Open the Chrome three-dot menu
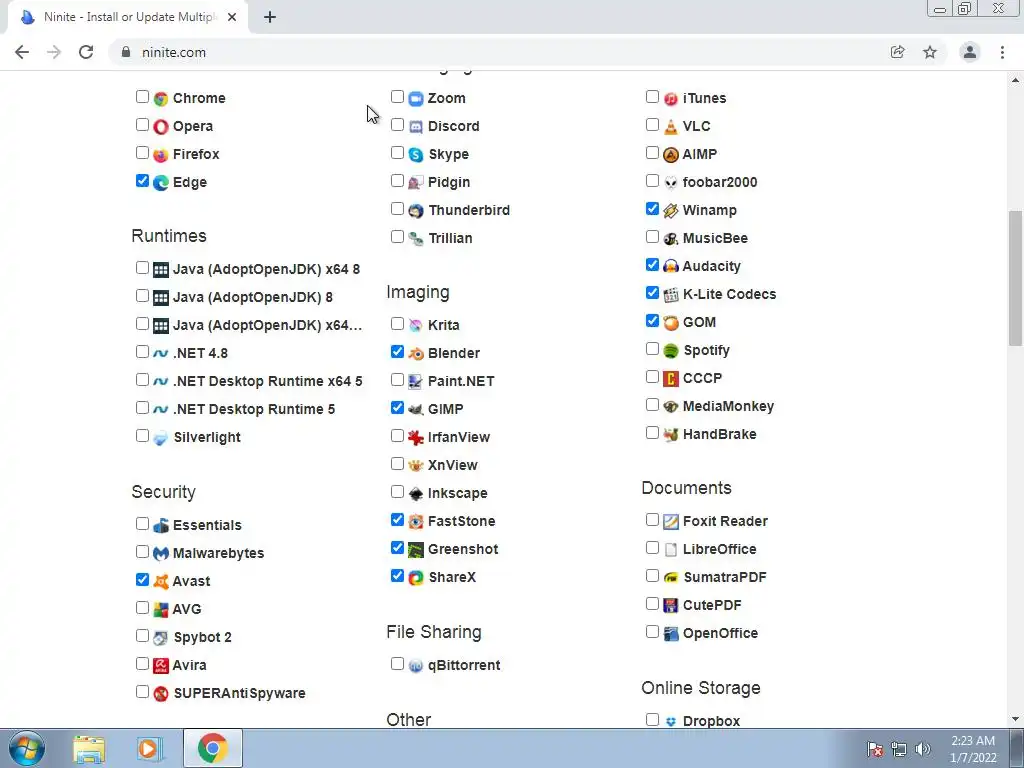This screenshot has height=768, width=1024. 1002,52
